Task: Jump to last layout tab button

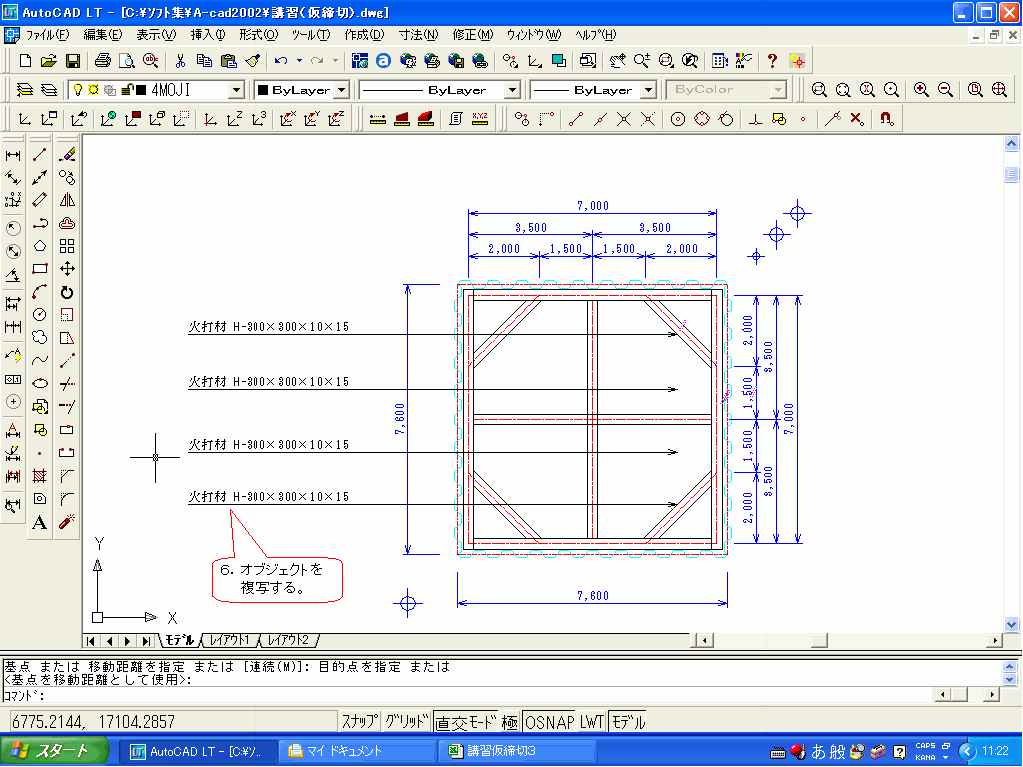Action: tap(147, 641)
